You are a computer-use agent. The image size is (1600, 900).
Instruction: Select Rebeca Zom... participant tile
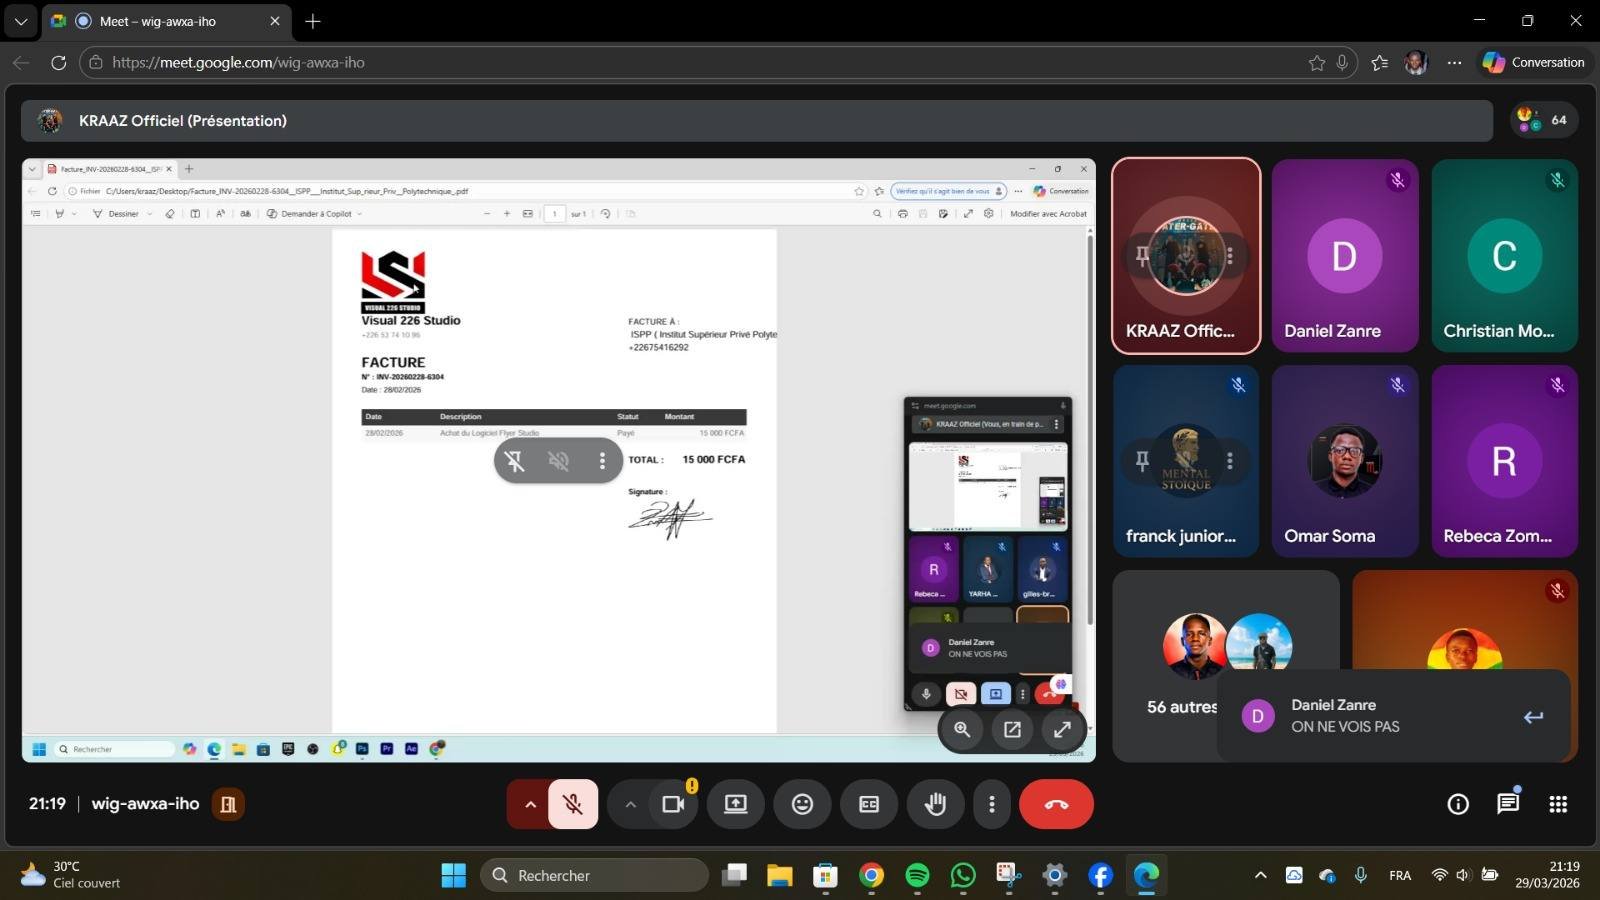pyautogui.click(x=1504, y=461)
